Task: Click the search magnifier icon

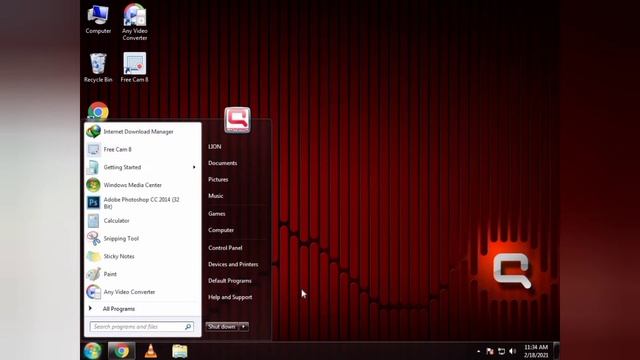Action: coord(188,327)
